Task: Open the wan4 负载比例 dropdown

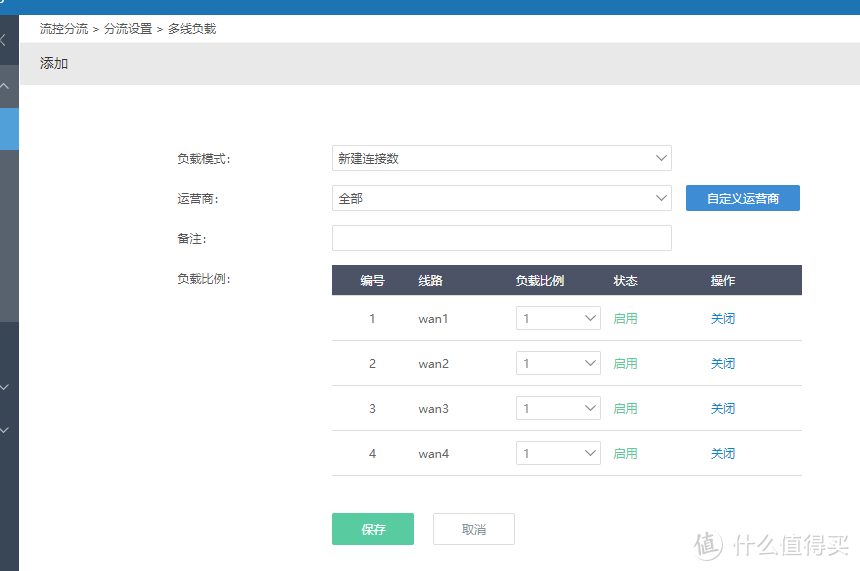Action: (558, 454)
